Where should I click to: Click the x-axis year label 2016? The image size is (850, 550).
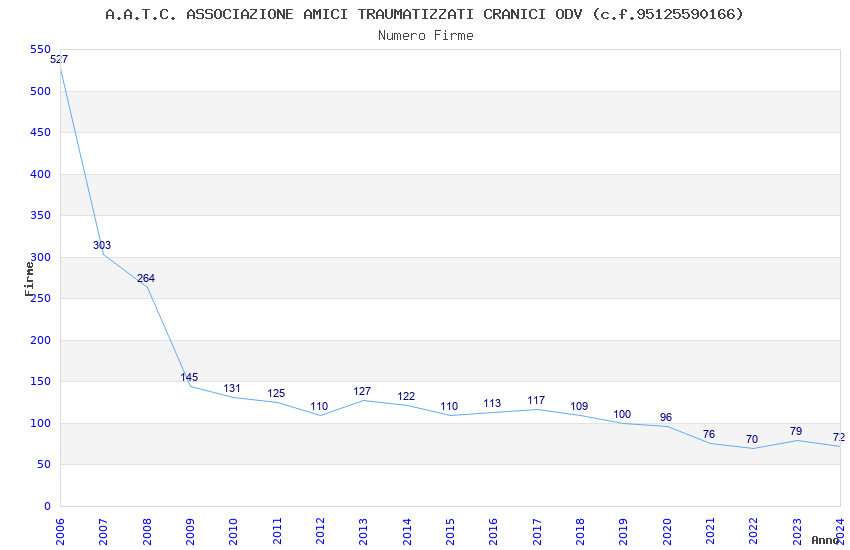tap(493, 531)
